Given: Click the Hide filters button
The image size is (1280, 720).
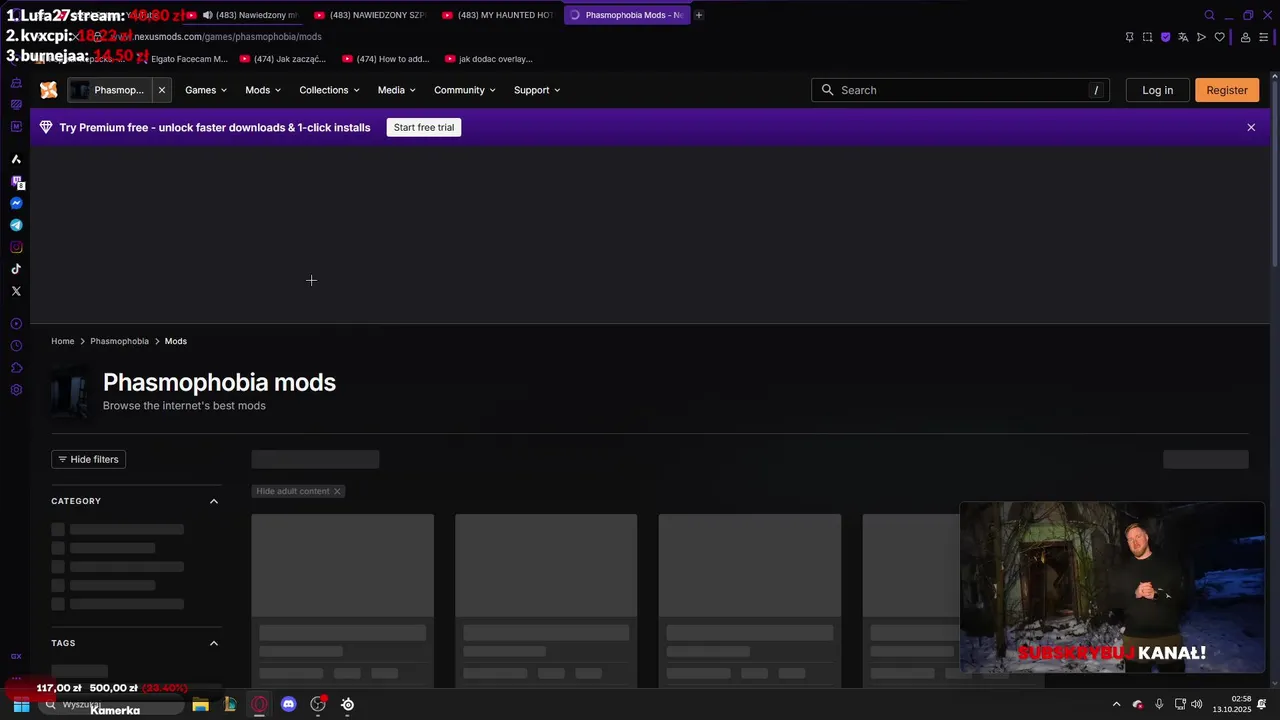Looking at the screenshot, I should (x=88, y=459).
